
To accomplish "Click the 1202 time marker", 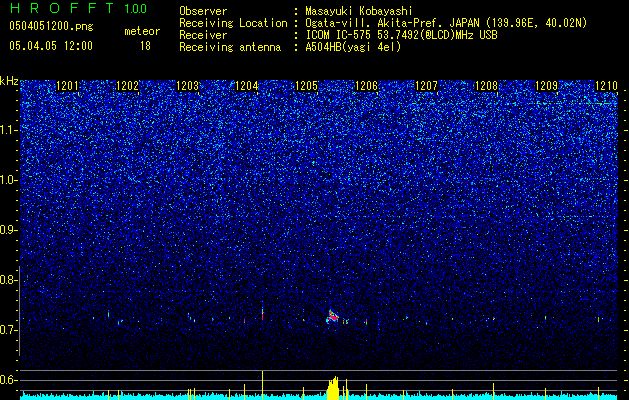I will click(x=127, y=86).
